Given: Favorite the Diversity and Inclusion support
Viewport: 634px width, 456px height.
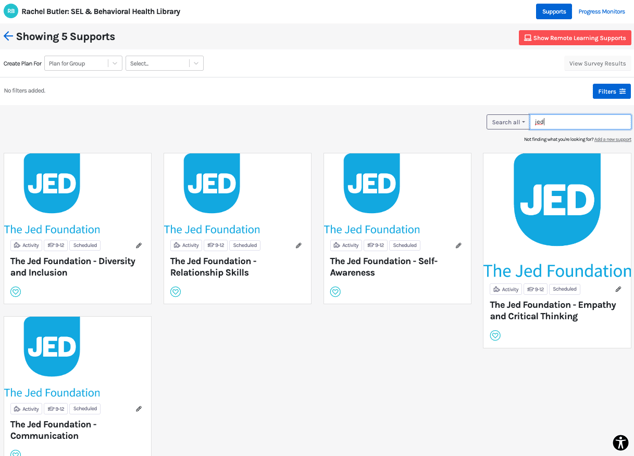Looking at the screenshot, I should (x=15, y=291).
